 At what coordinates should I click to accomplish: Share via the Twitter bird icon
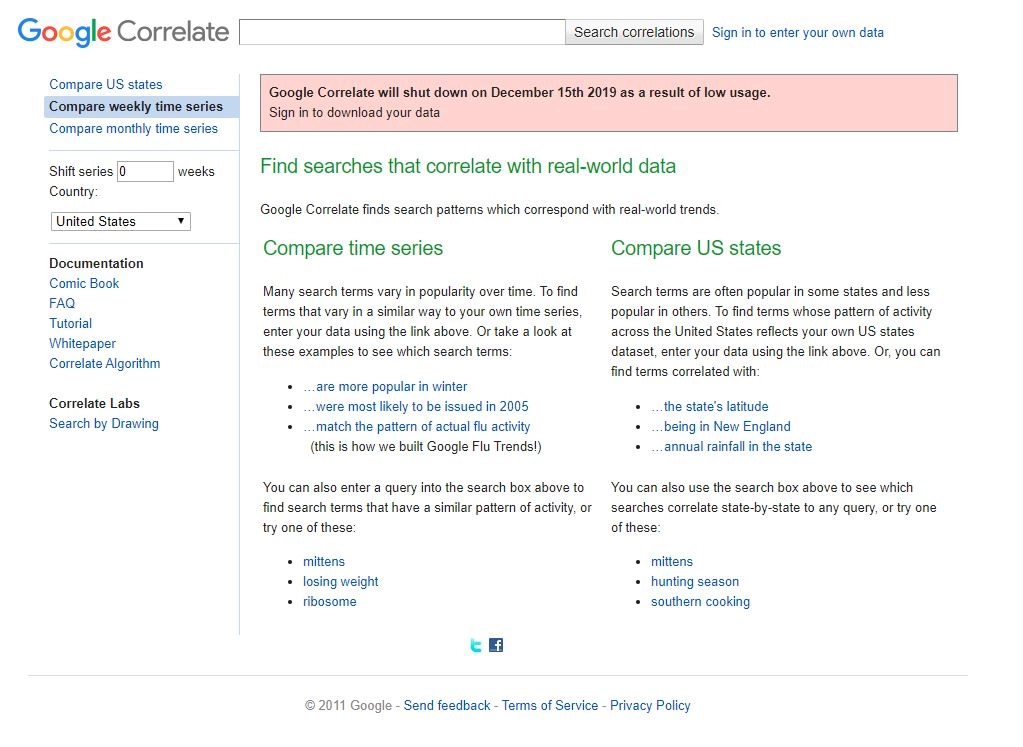(x=476, y=645)
